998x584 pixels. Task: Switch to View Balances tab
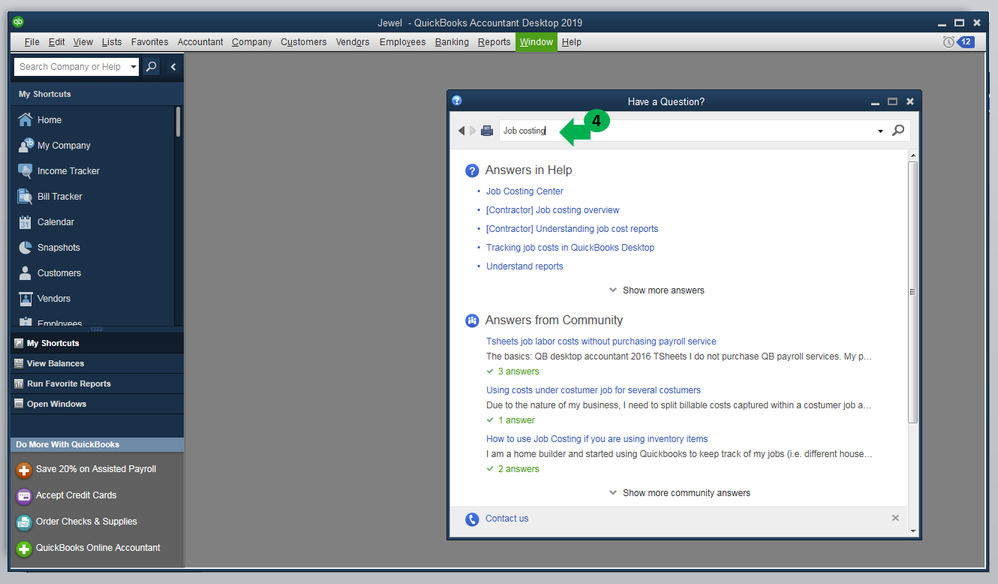[x=97, y=363]
